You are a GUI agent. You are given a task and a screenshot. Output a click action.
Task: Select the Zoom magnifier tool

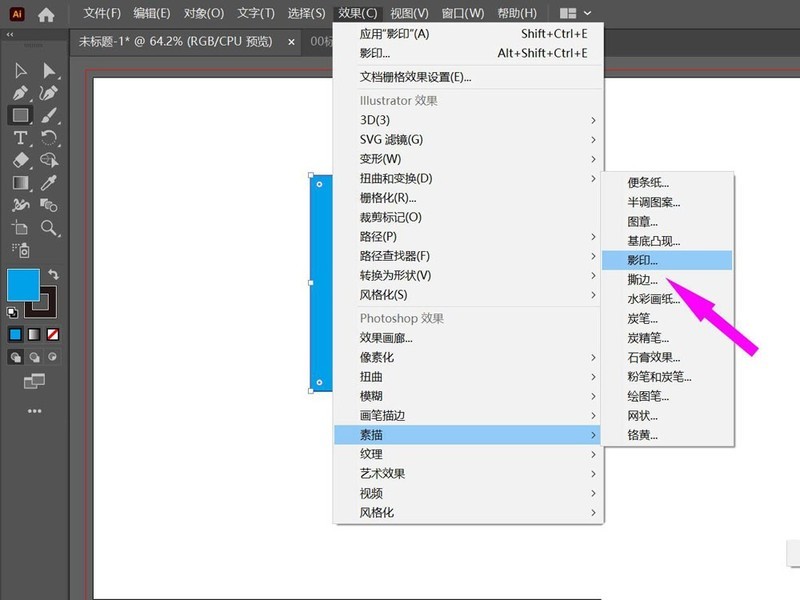pos(48,228)
